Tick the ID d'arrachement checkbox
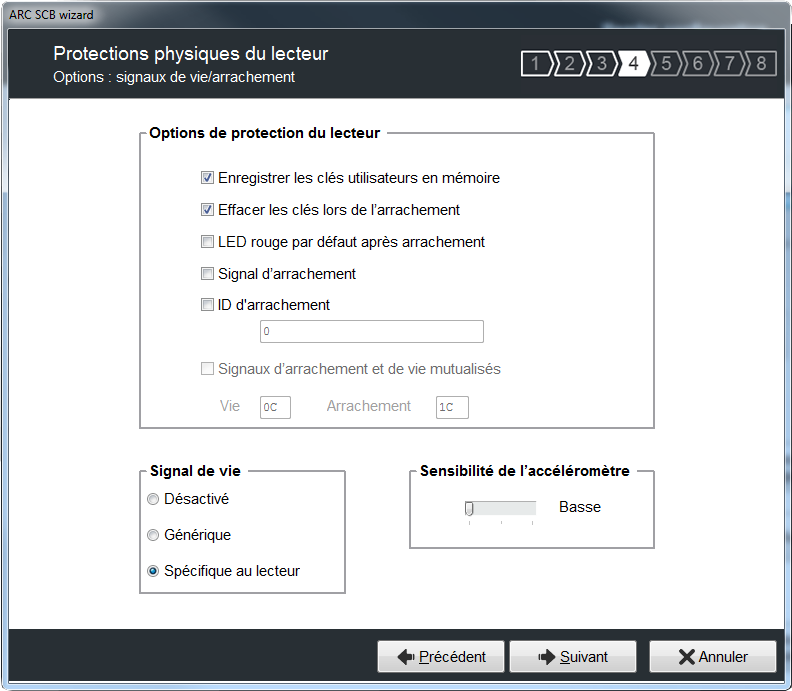Viewport: 792px width, 691px height. [208, 305]
